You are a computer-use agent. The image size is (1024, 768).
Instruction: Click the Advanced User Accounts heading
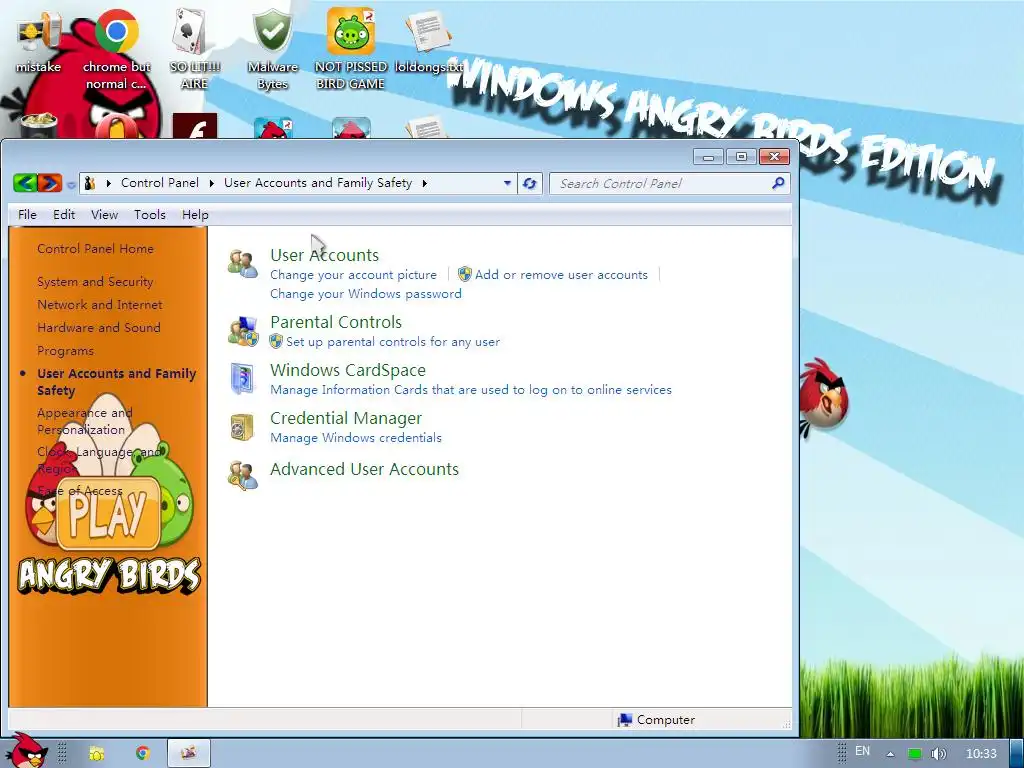pyautogui.click(x=364, y=469)
